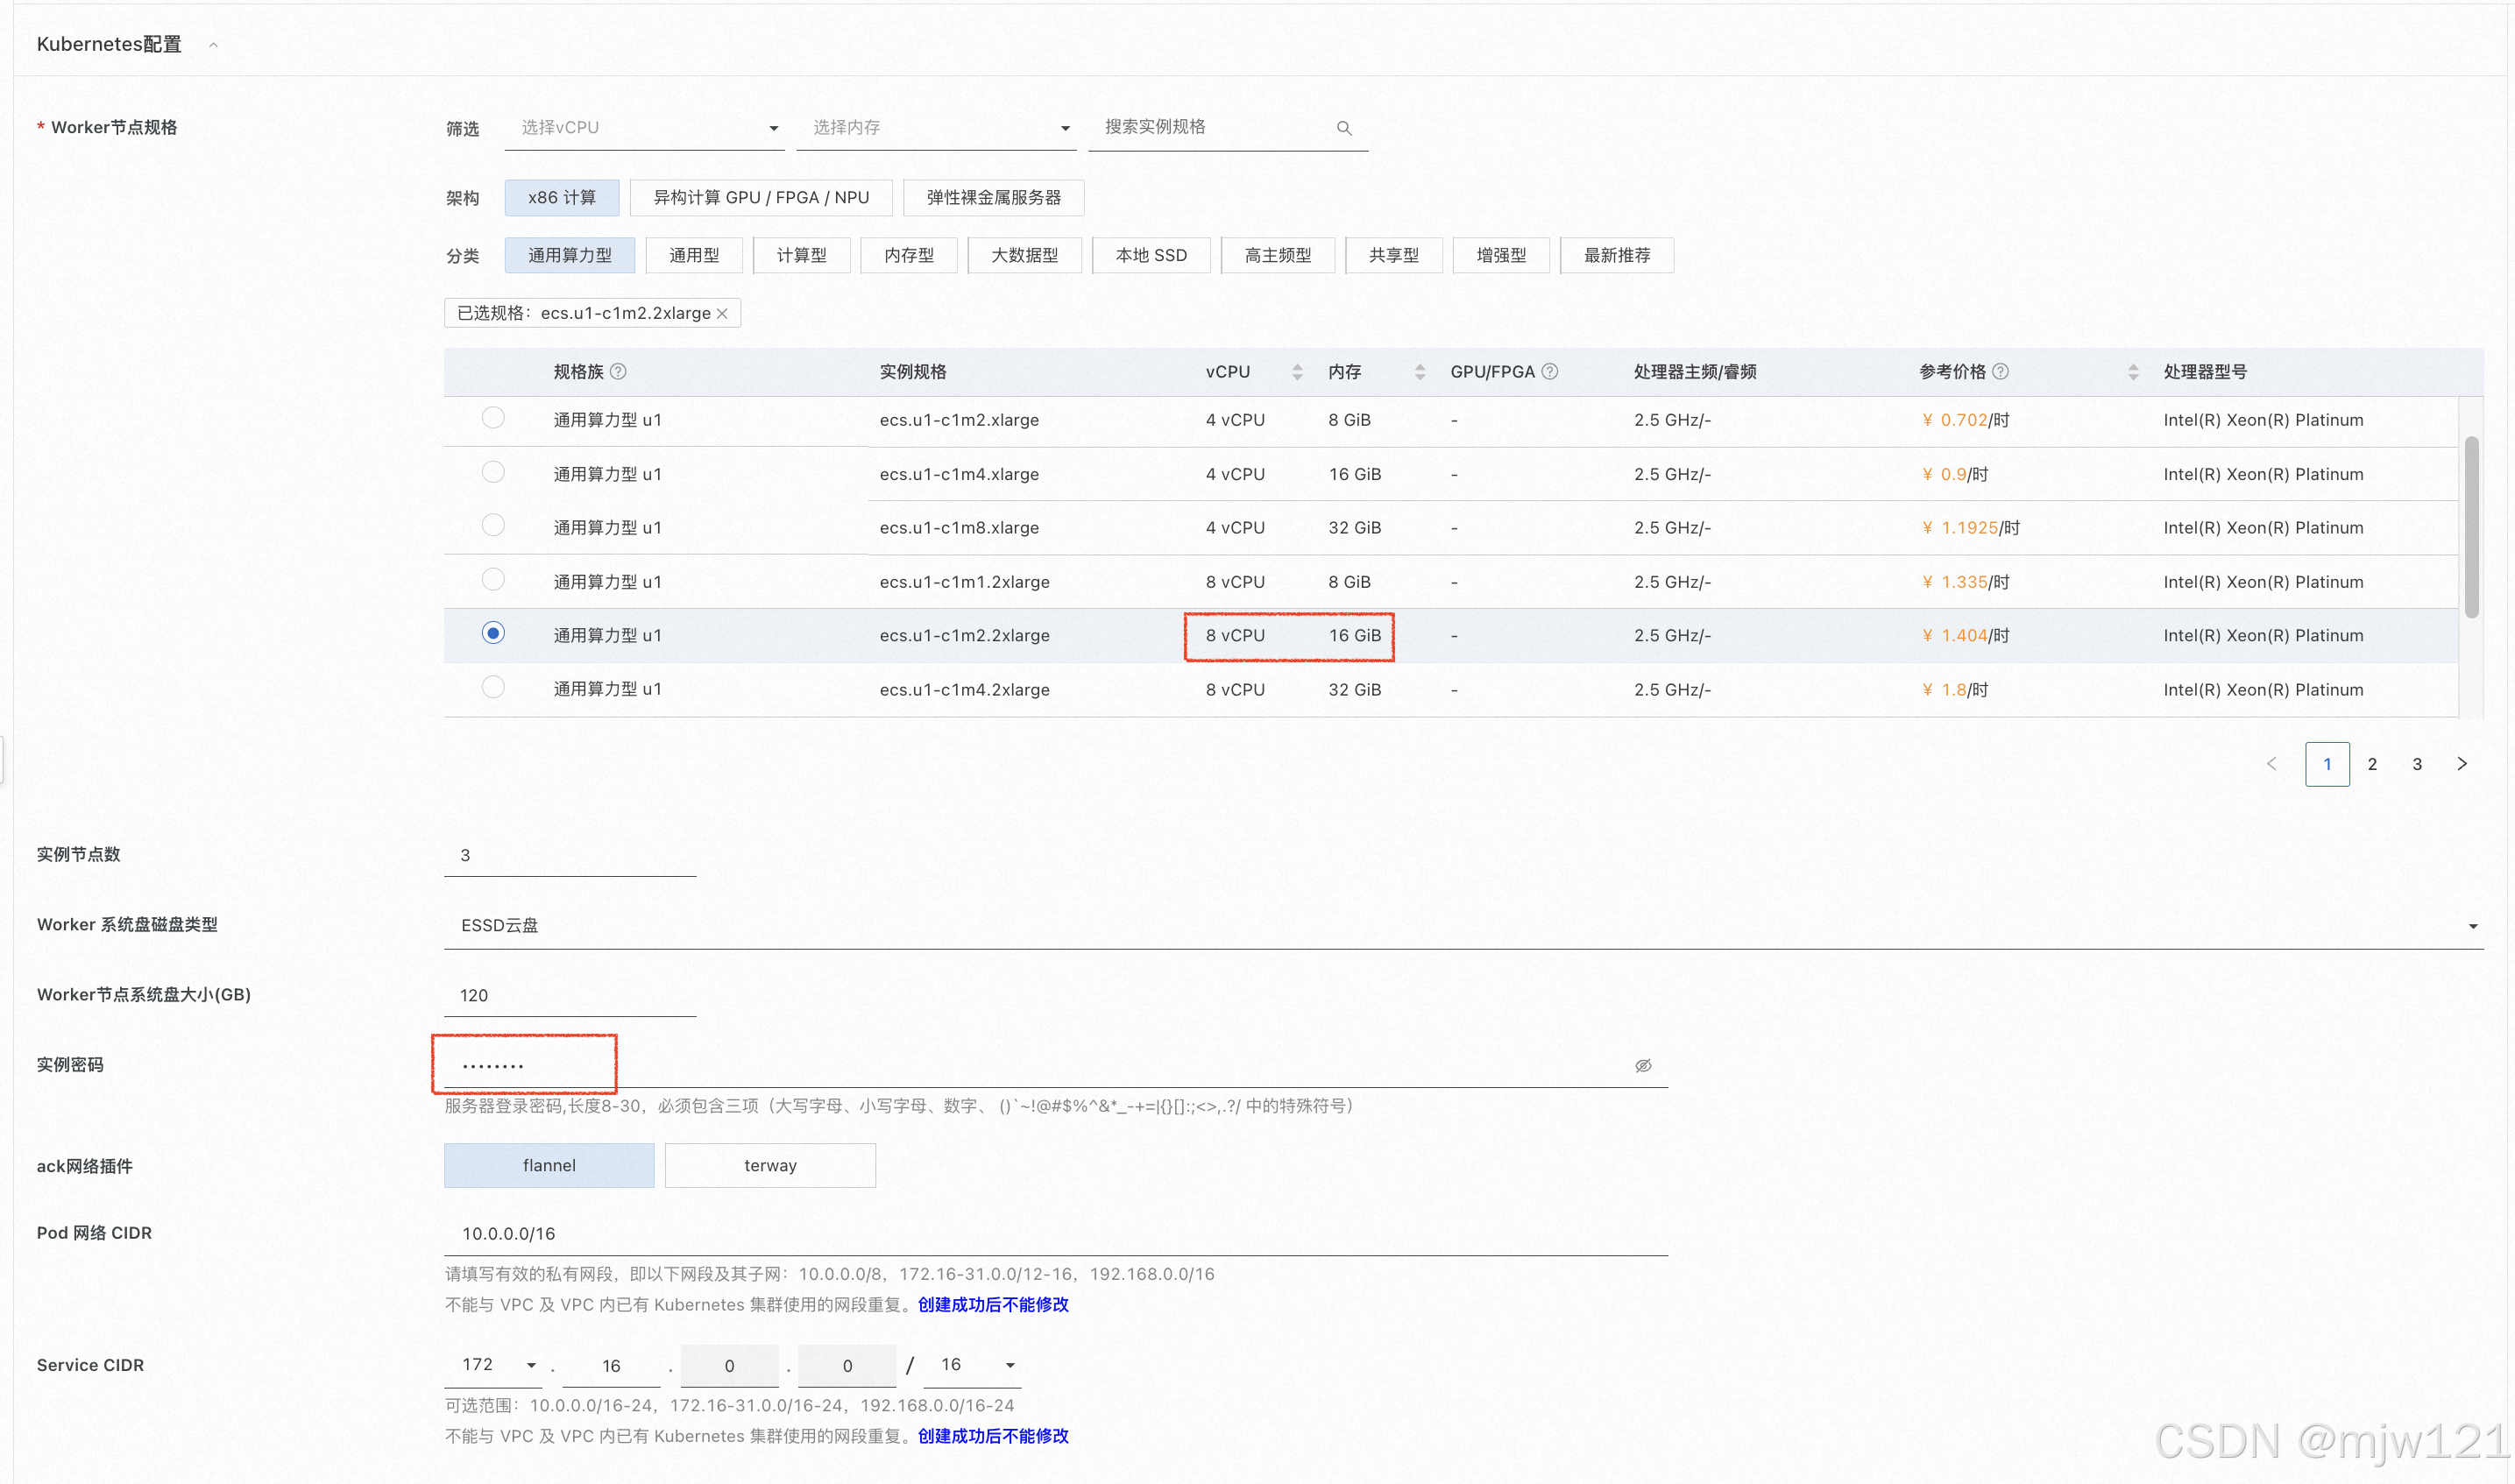Select radio for ecs.u1-c1m8.xlarge row
This screenshot has width=2515, height=1484.
(x=493, y=525)
